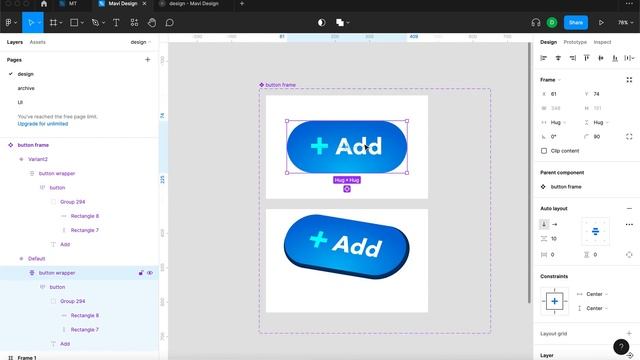640x360 pixels.
Task: Click align right icon
Action: (573, 58)
